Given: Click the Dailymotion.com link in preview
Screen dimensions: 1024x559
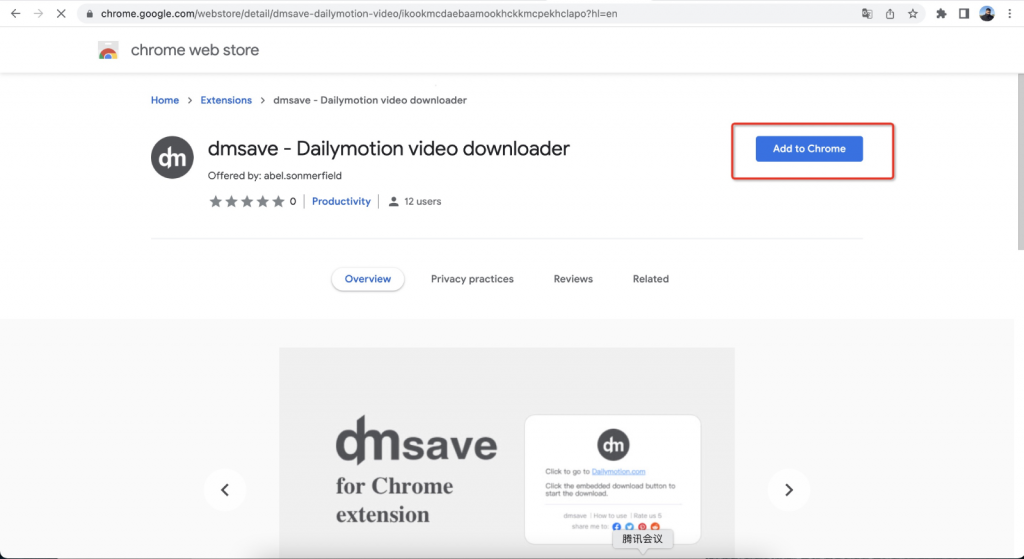Looking at the screenshot, I should (x=618, y=471).
